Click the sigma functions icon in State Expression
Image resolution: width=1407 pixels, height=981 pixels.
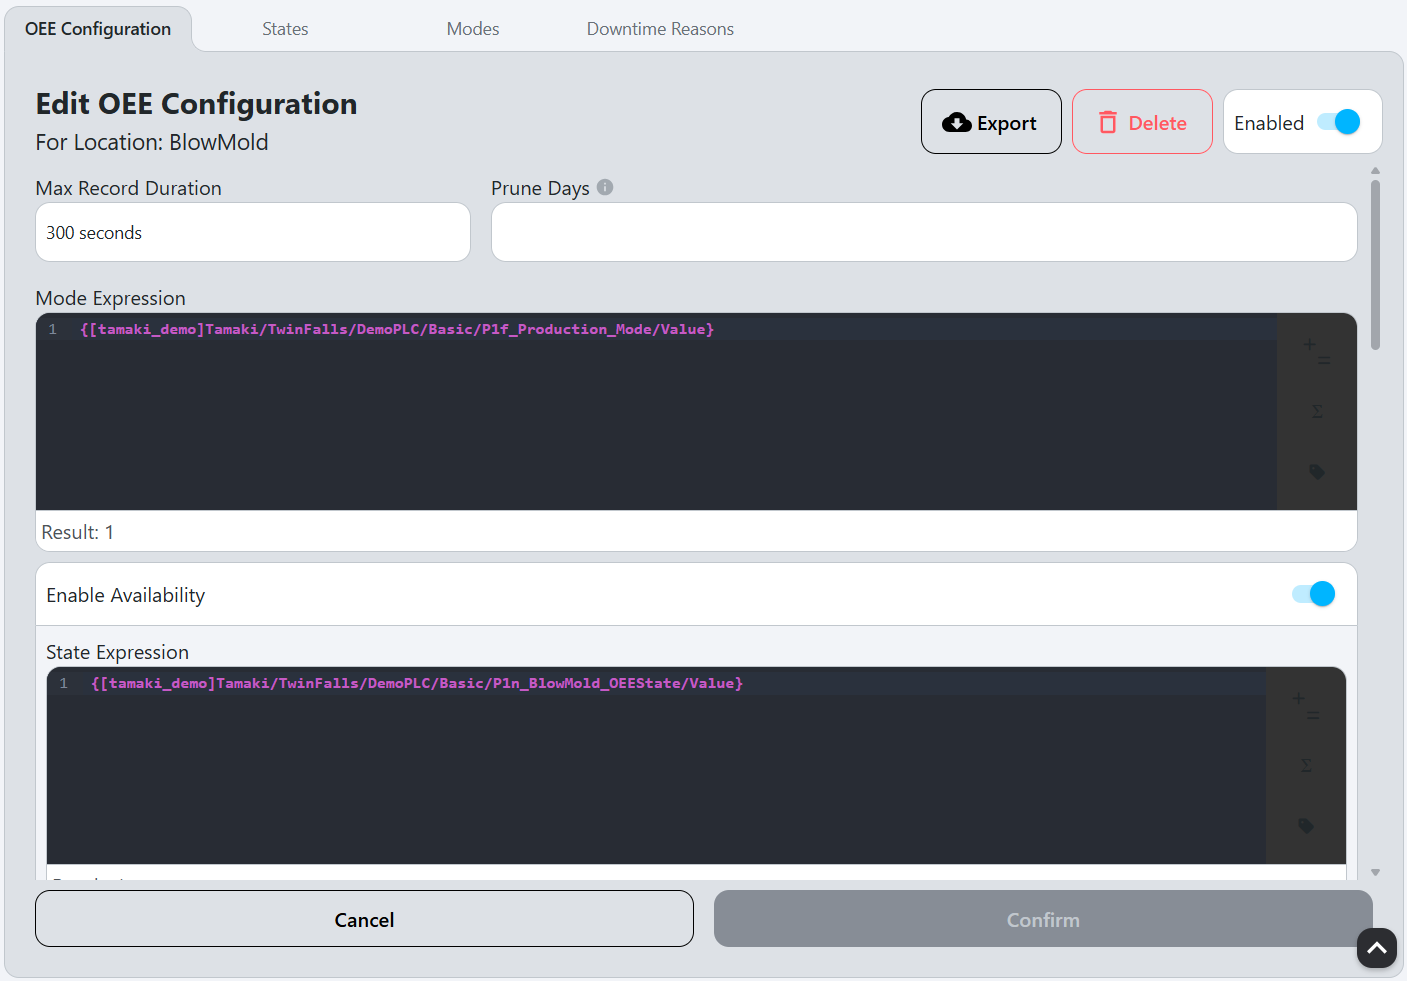[x=1305, y=765]
